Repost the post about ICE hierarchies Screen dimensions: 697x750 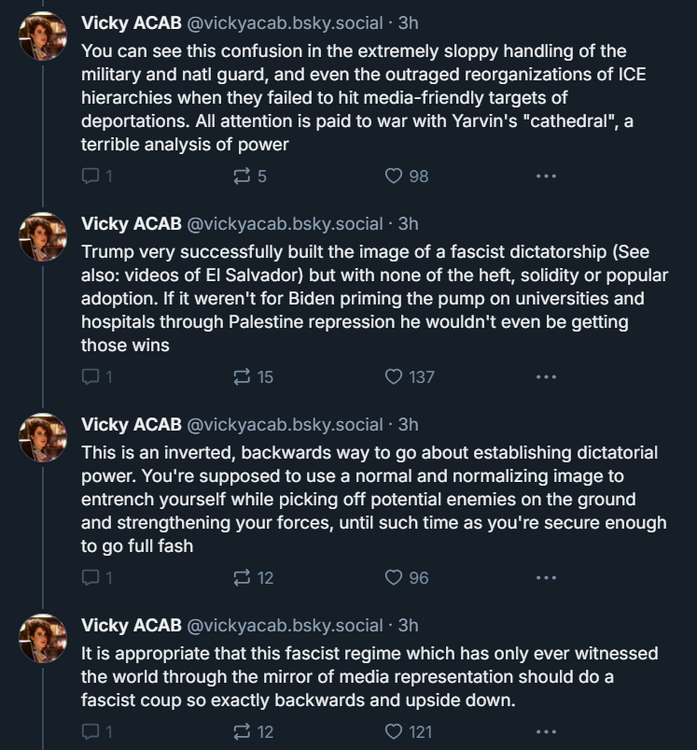[240, 176]
